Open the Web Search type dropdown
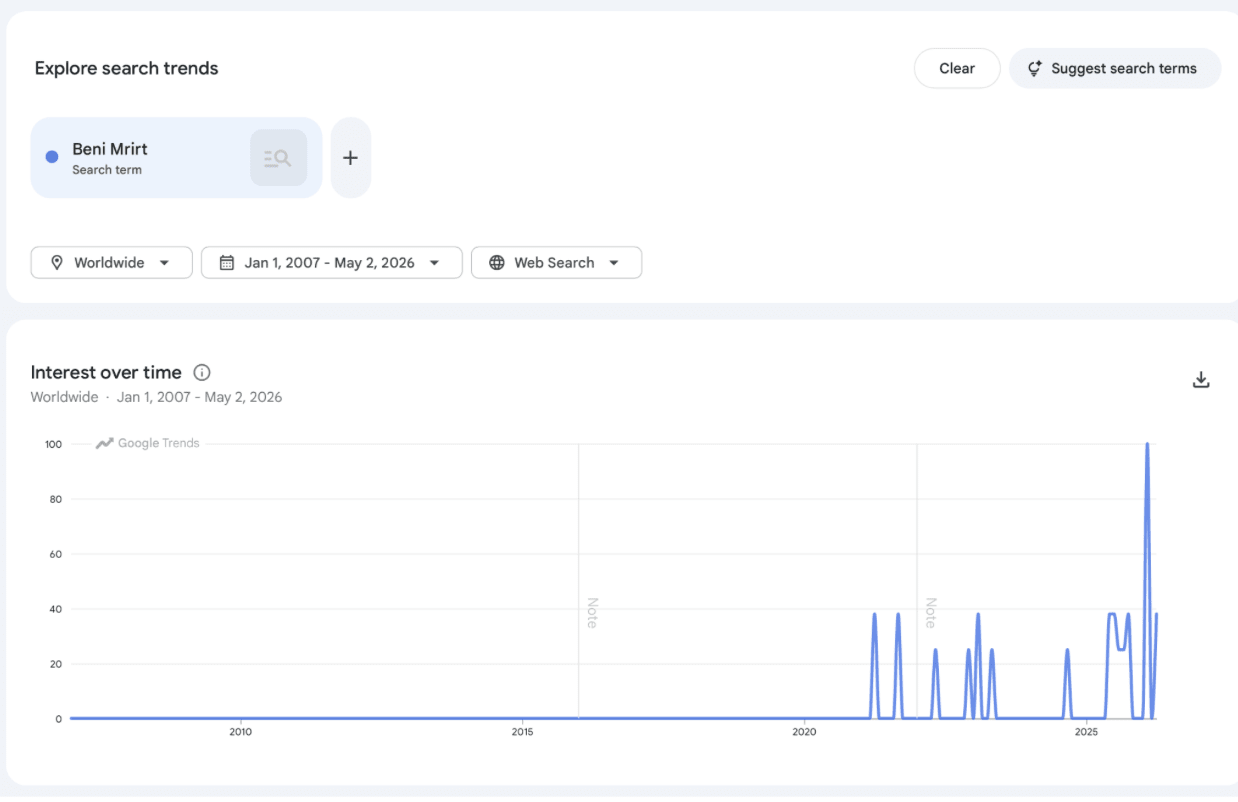The width and height of the screenshot is (1238, 802). tap(556, 263)
